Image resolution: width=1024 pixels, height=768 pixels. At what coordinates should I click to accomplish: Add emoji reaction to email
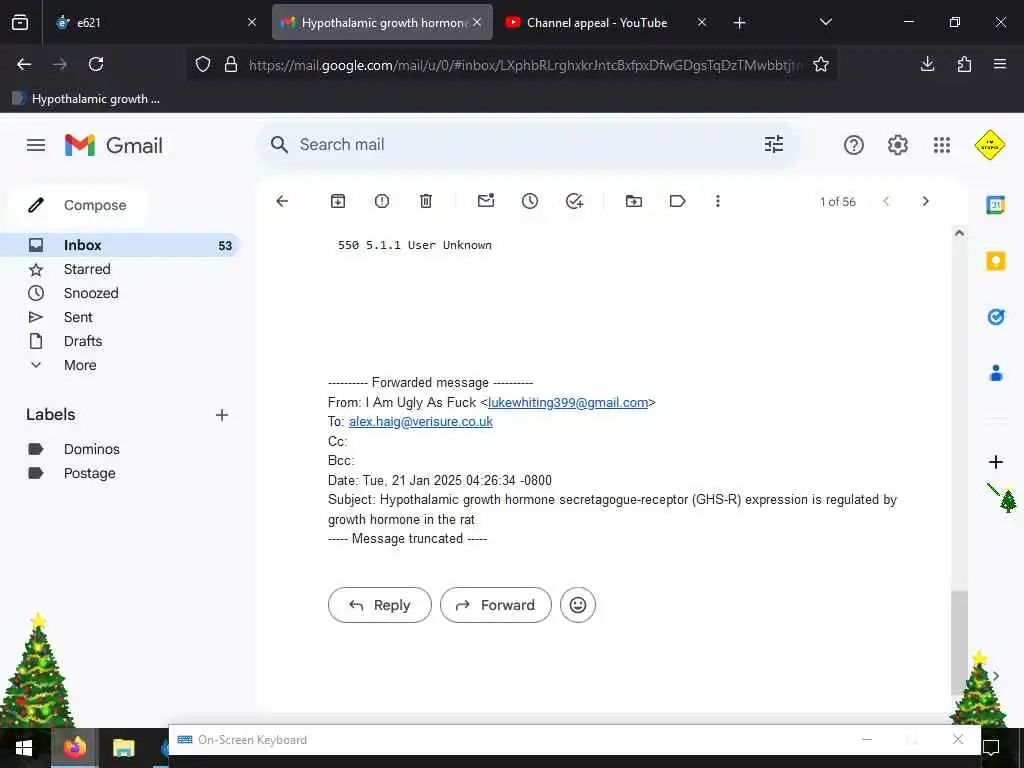pyautogui.click(x=578, y=605)
